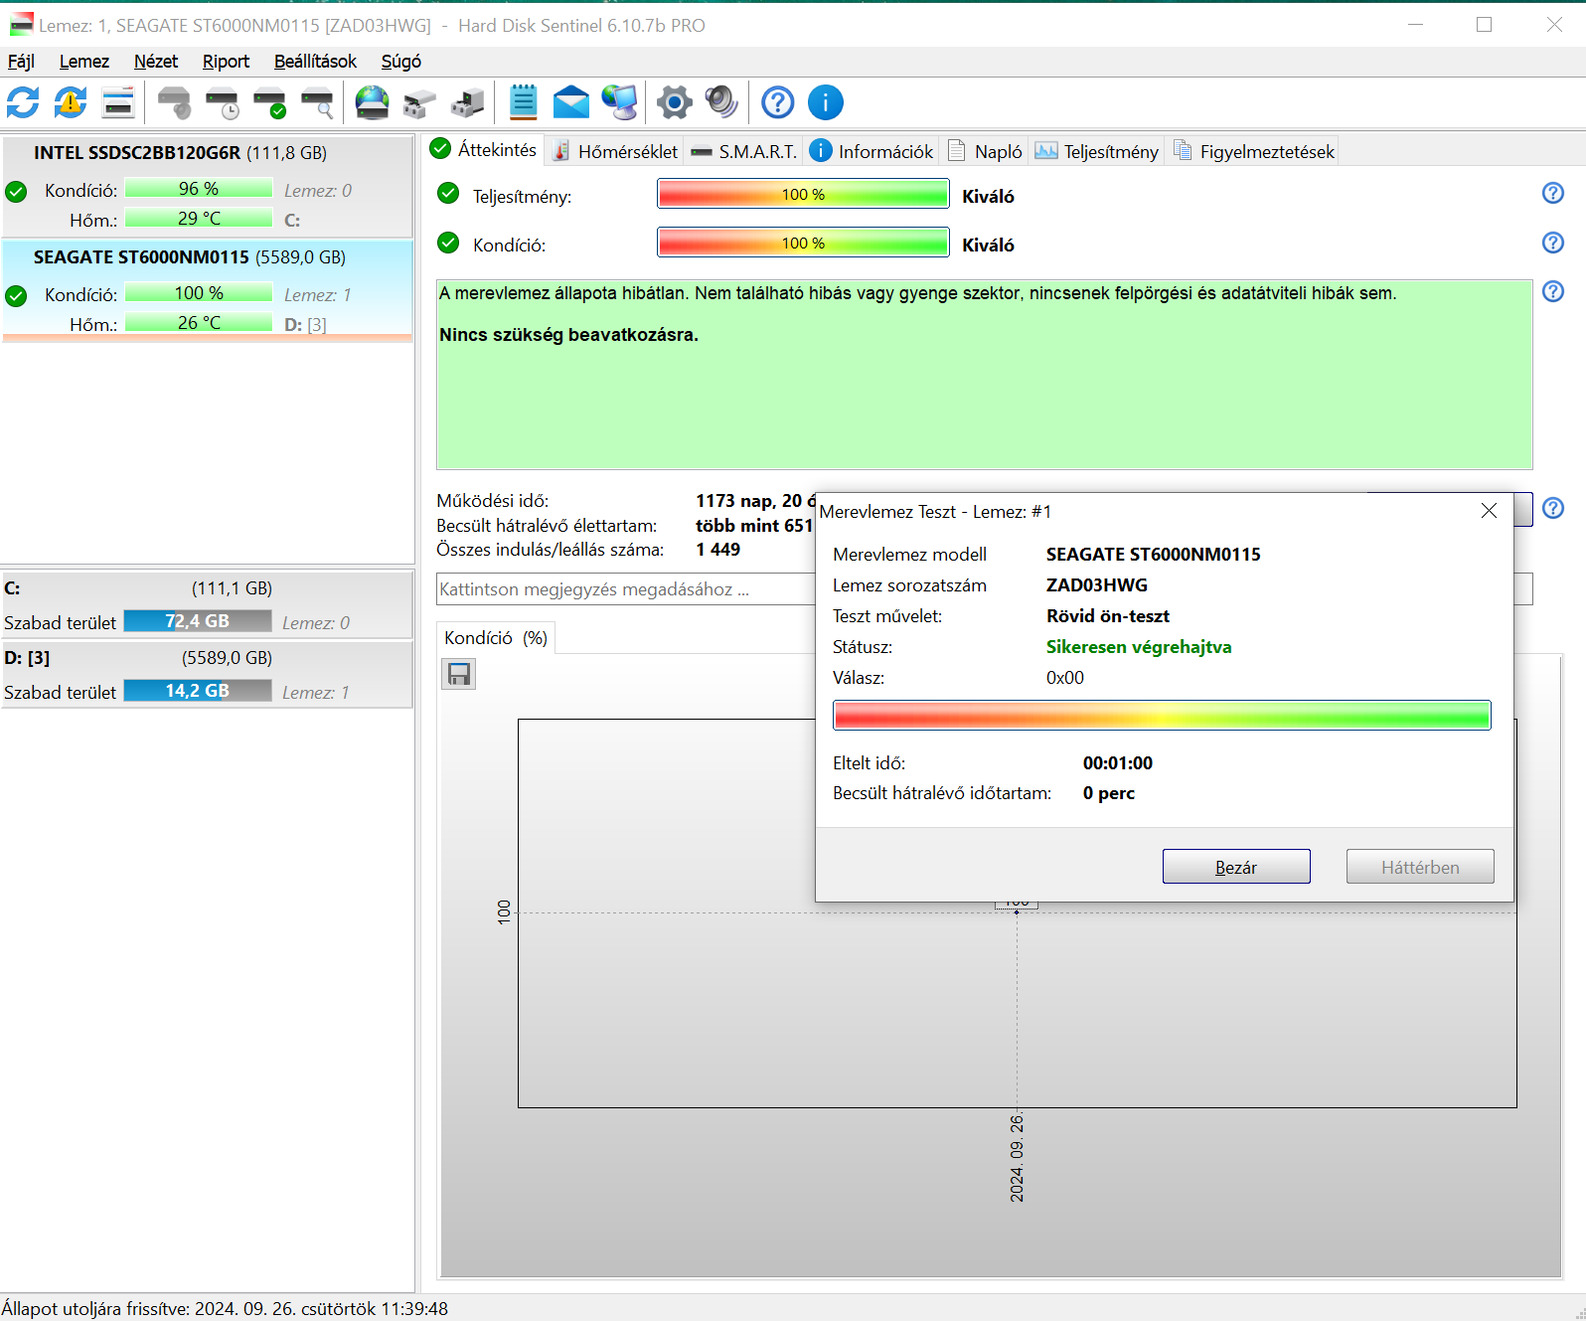The width and height of the screenshot is (1586, 1321).
Task: Click the refresh icon with warning triangle
Action: point(70,102)
